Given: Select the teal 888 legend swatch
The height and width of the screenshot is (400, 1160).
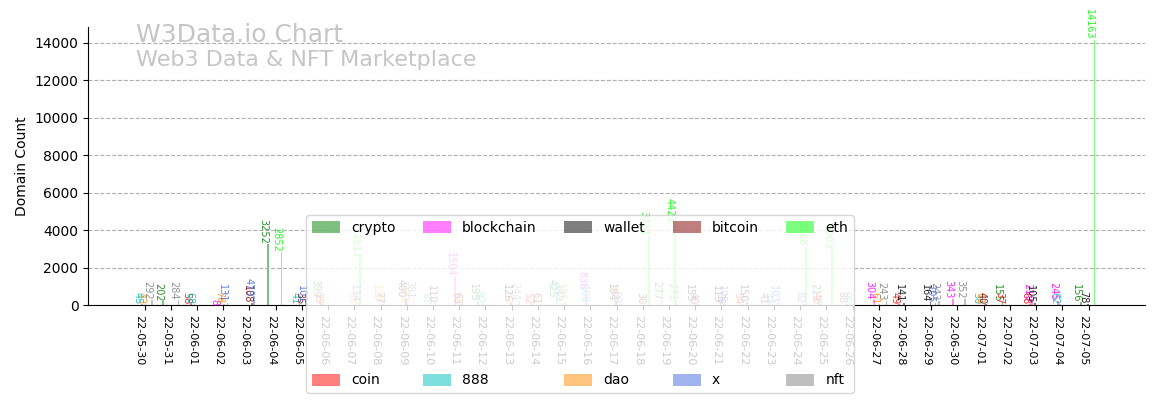Looking at the screenshot, I should (x=437, y=380).
